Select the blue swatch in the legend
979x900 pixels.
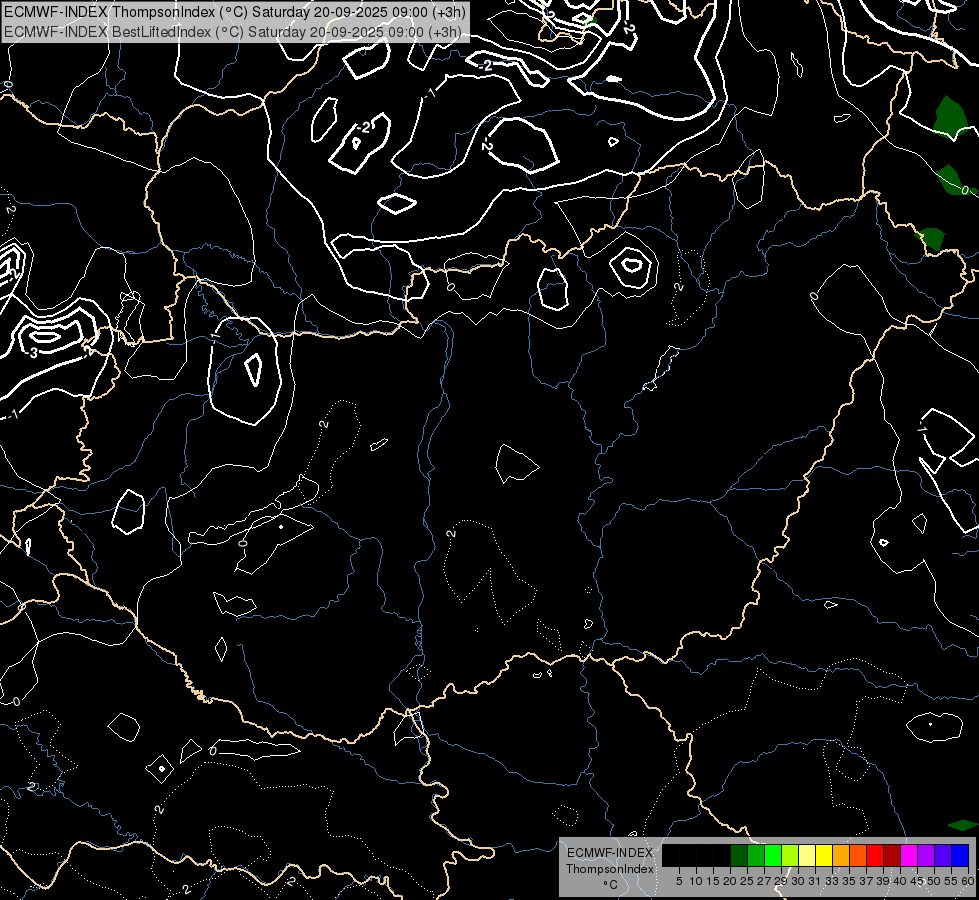click(960, 855)
